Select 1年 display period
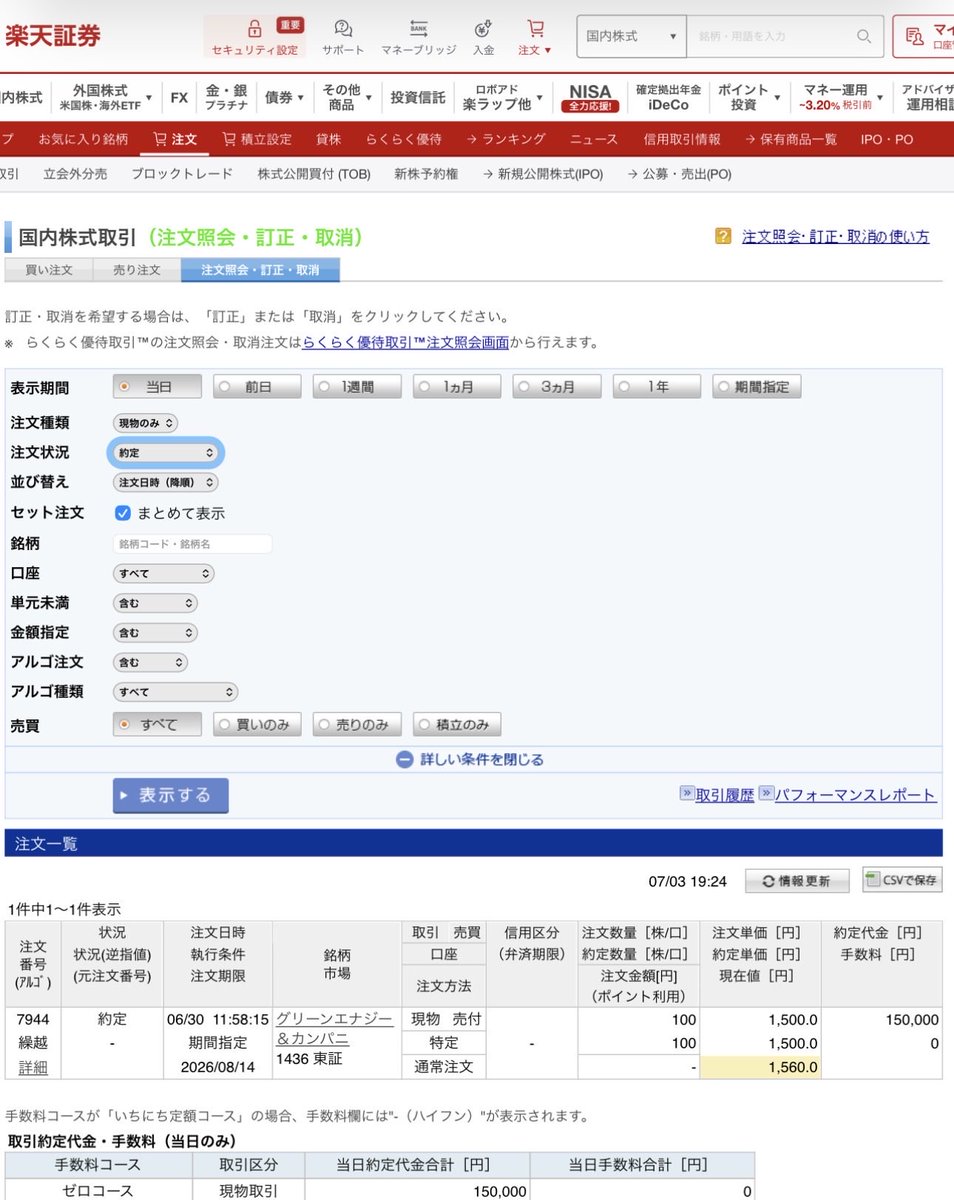954x1200 pixels. point(657,387)
